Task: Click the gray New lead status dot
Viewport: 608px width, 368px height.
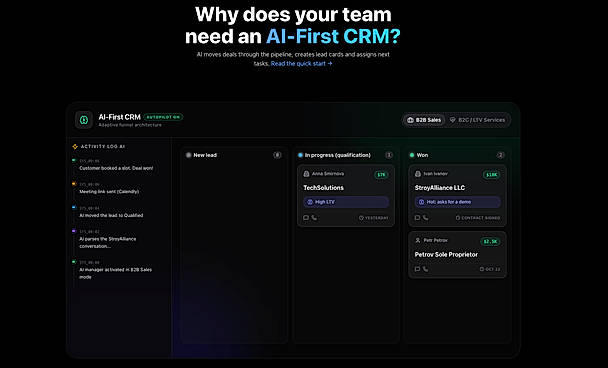Action: 188,155
